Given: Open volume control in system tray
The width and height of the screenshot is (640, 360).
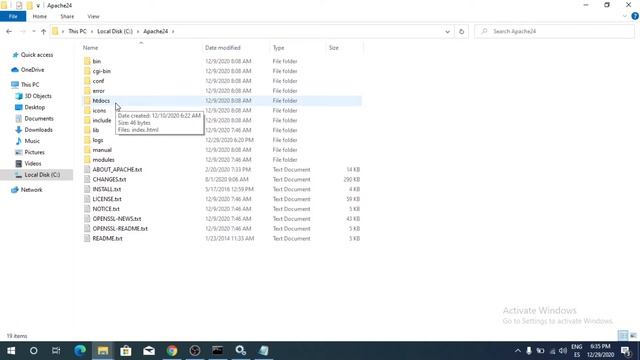Looking at the screenshot, I should coord(563,351).
